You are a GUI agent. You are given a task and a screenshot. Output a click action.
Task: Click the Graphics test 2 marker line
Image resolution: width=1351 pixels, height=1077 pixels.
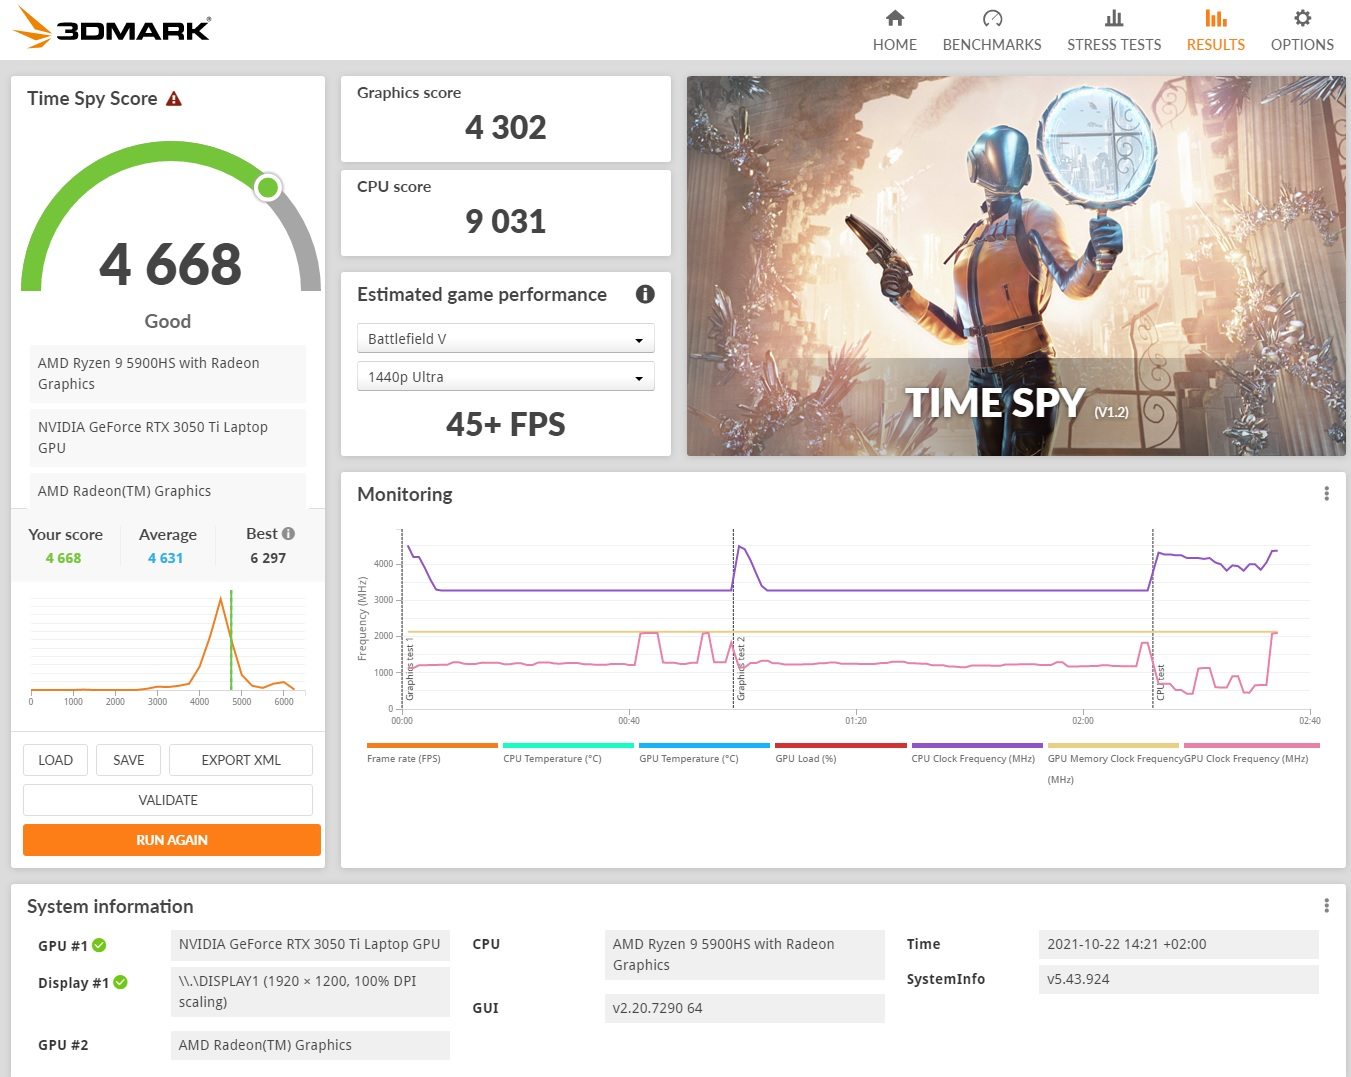734,618
